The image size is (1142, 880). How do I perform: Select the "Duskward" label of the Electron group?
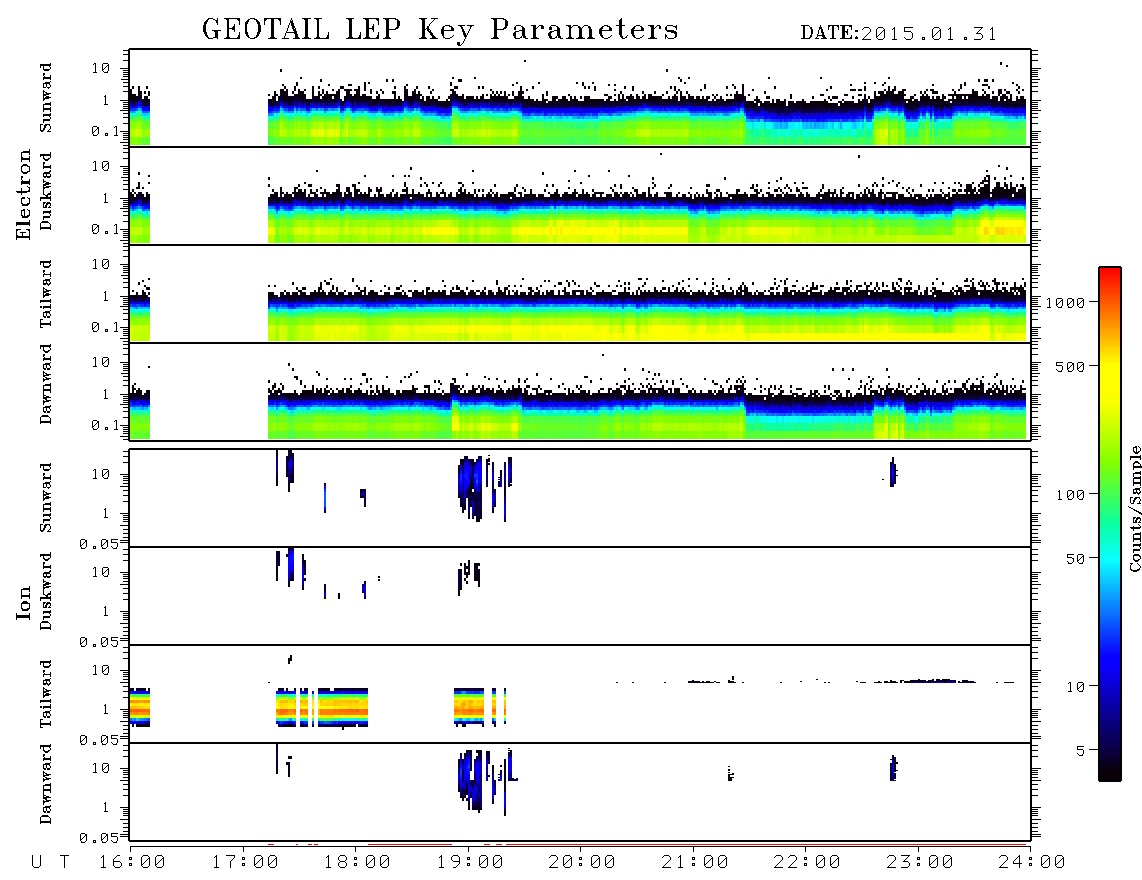pyautogui.click(x=46, y=191)
